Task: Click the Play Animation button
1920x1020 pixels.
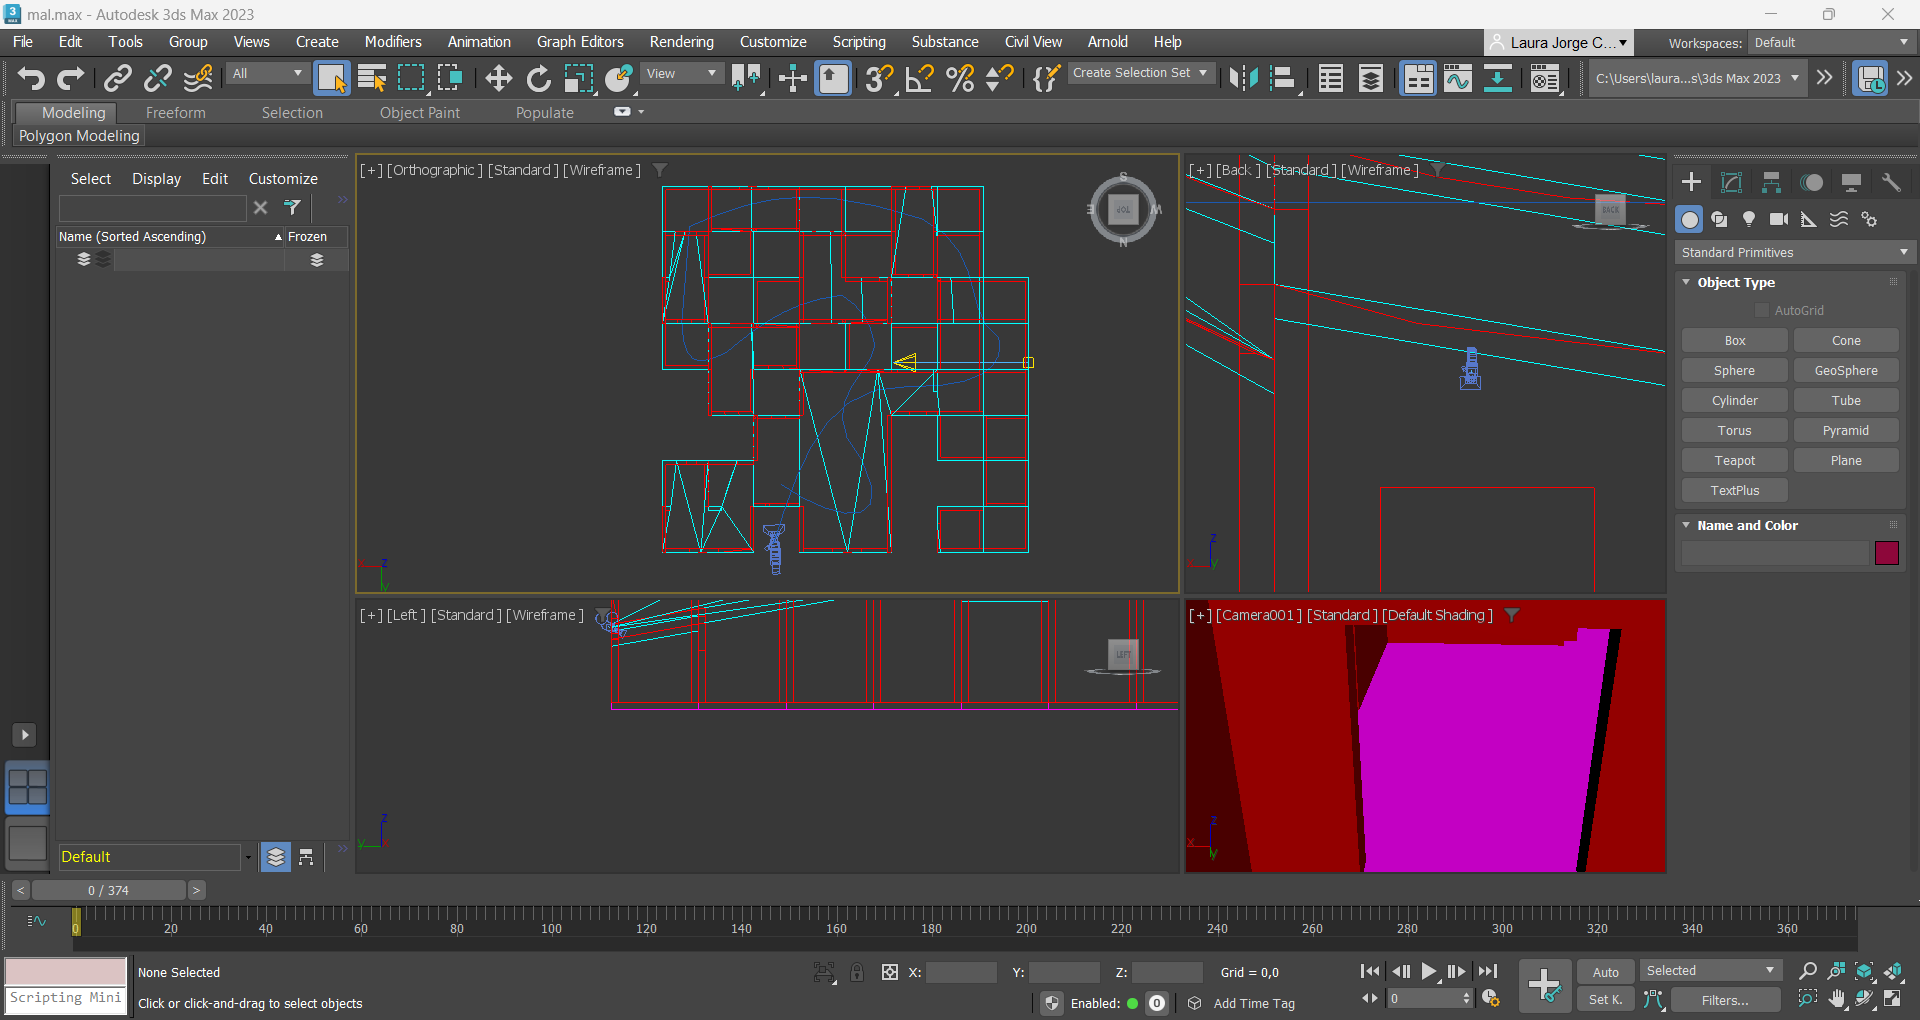Action: (x=1429, y=971)
